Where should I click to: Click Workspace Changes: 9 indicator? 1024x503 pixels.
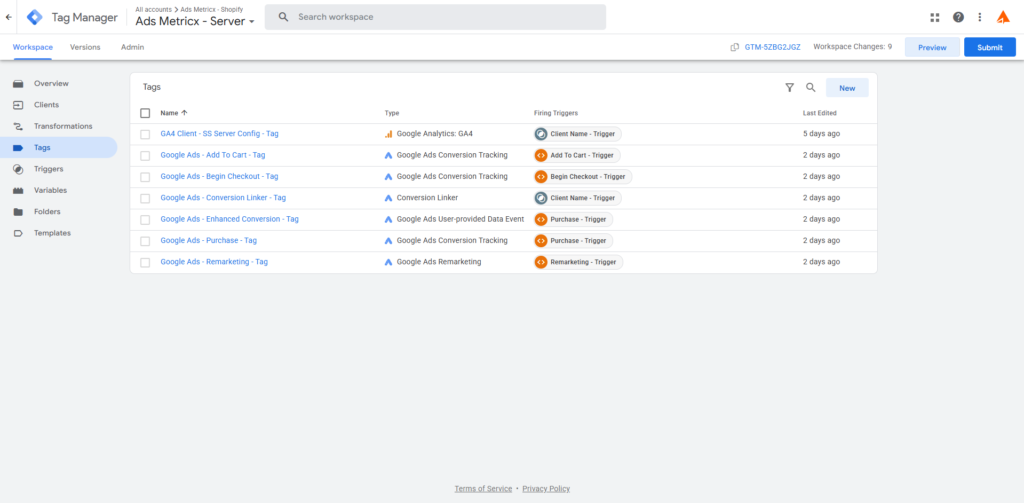pos(852,47)
